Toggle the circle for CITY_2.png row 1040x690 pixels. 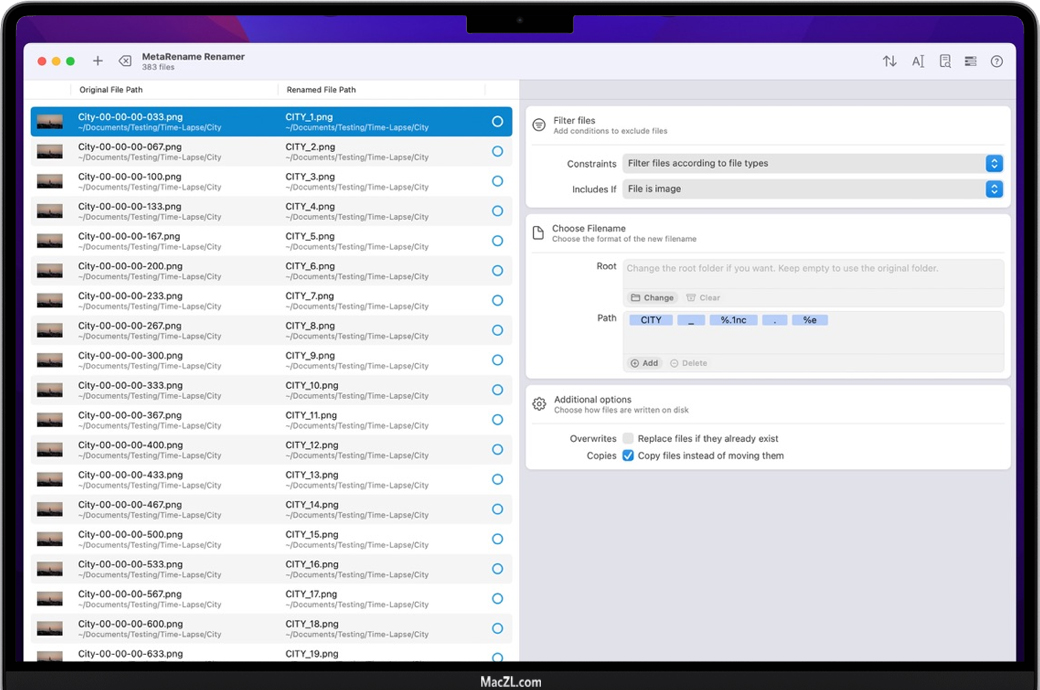(x=497, y=151)
